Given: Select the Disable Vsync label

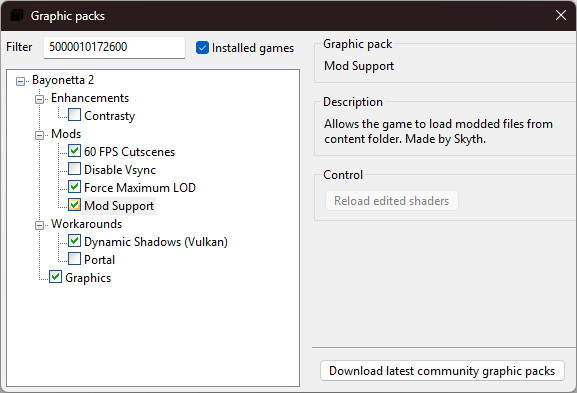Looking at the screenshot, I should click(x=120, y=170).
